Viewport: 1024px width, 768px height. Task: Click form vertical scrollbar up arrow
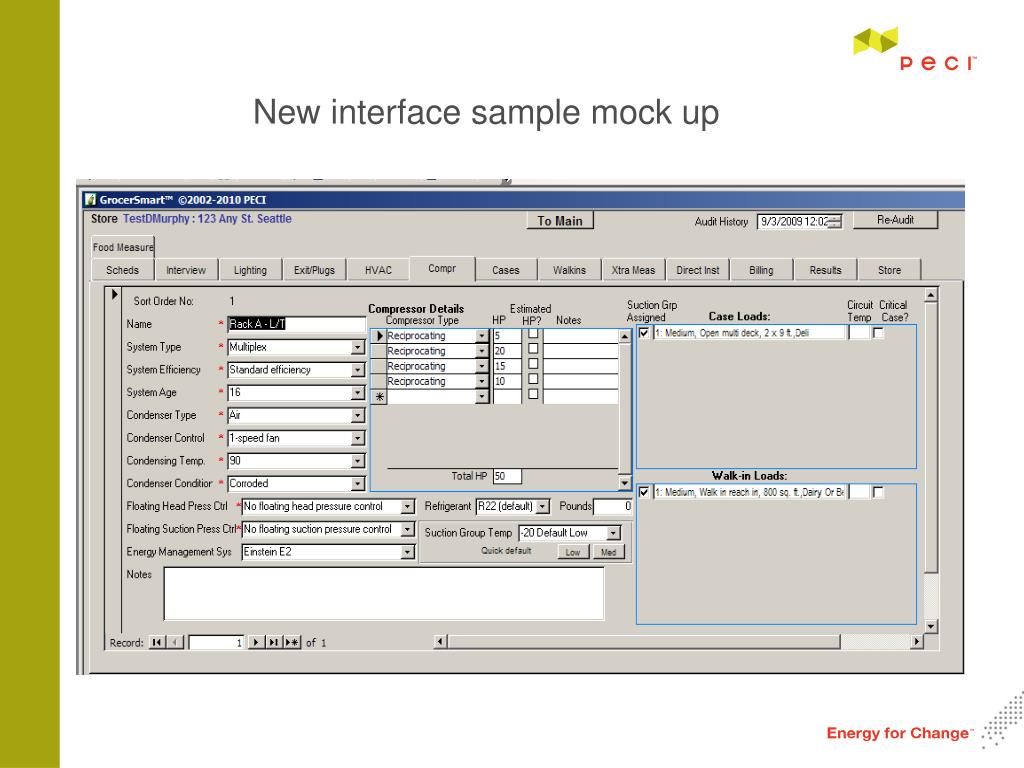(x=931, y=295)
